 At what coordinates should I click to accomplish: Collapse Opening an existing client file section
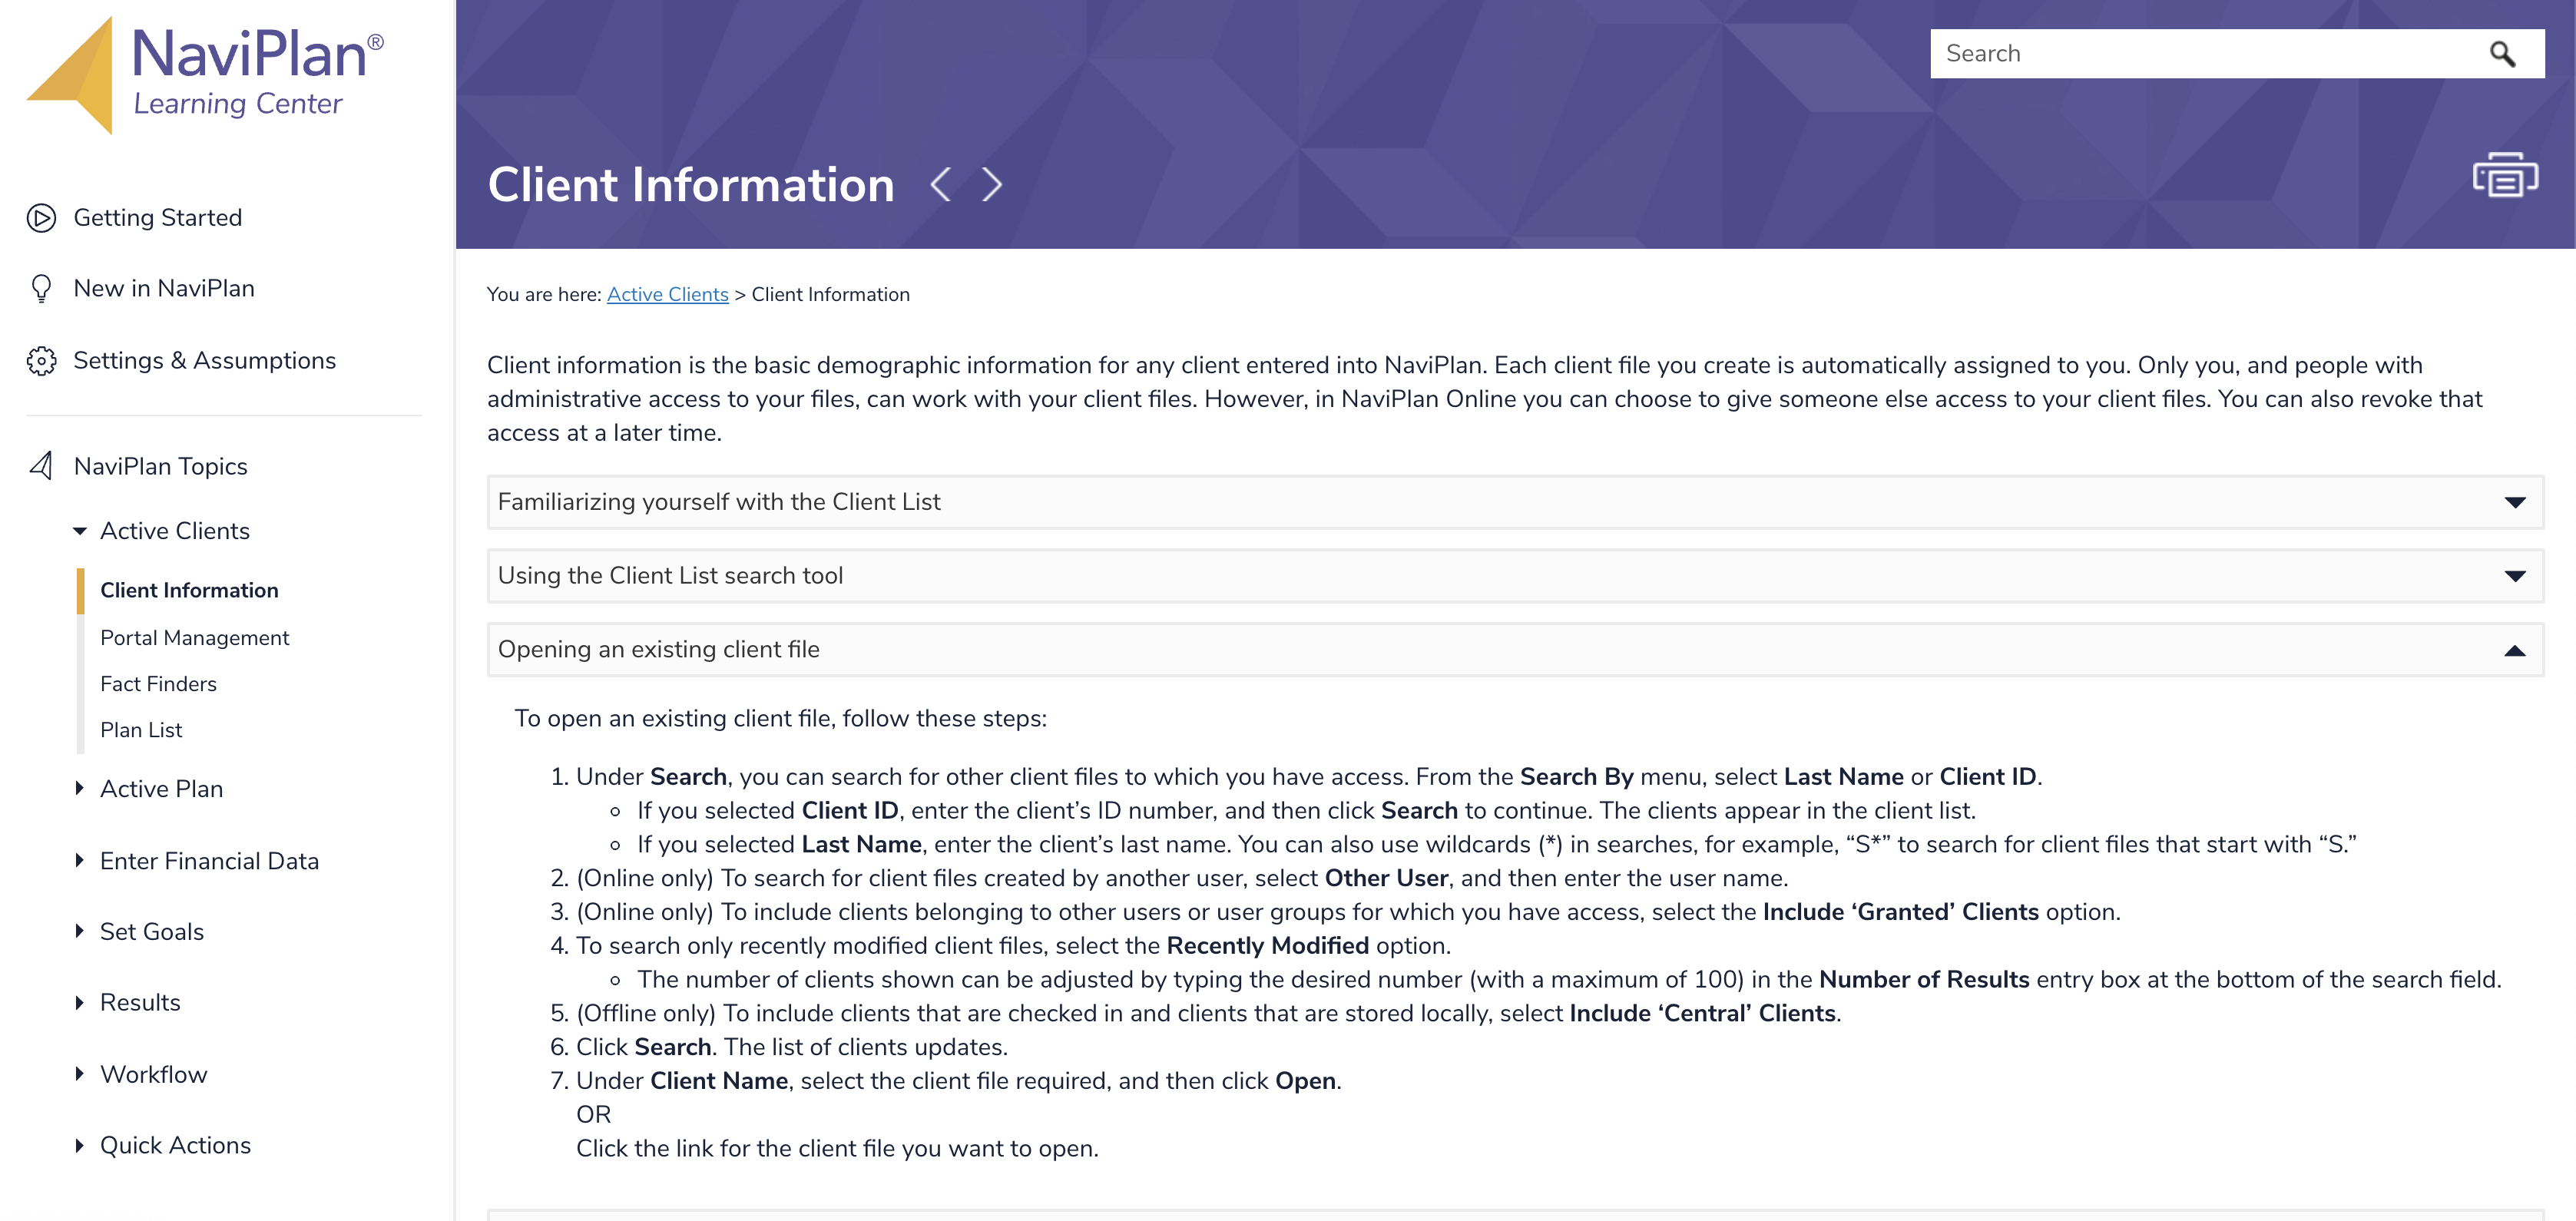tap(1515, 650)
